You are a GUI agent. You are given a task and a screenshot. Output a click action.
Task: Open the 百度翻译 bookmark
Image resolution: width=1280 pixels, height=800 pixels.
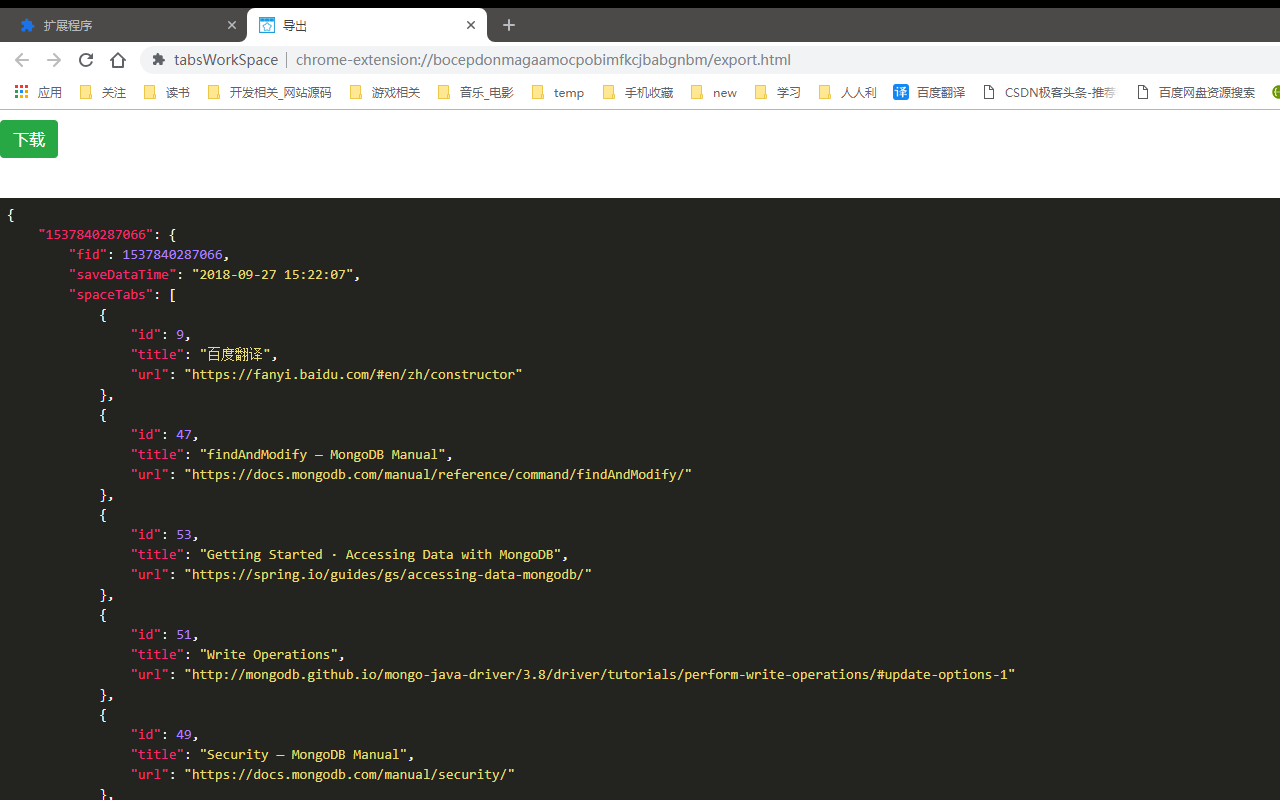point(929,92)
